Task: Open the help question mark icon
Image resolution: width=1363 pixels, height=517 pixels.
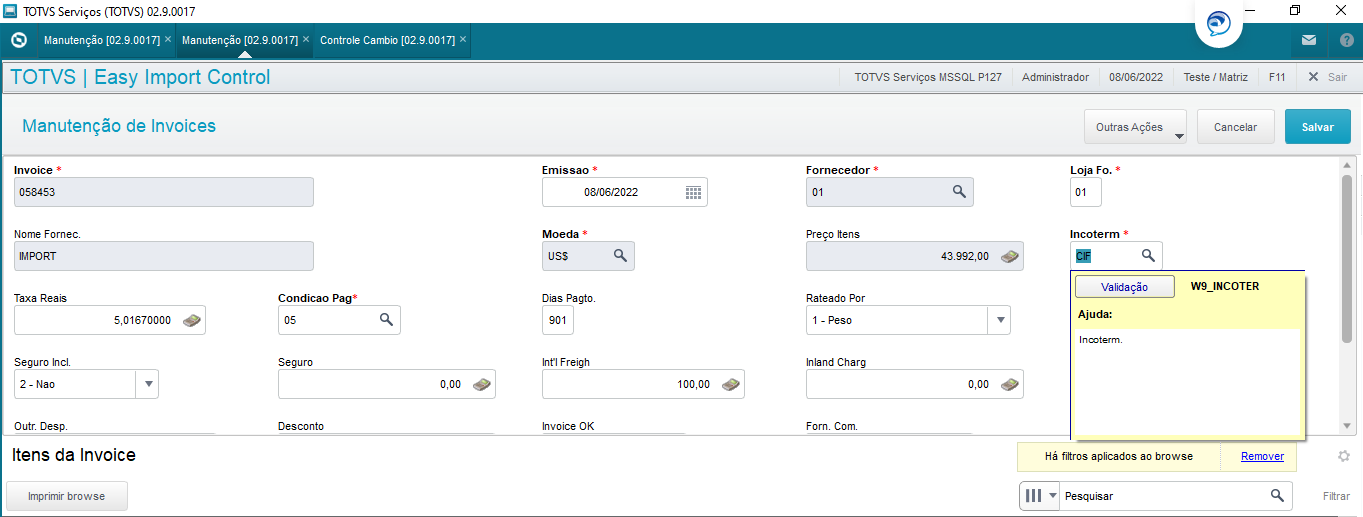Action: (x=1346, y=40)
